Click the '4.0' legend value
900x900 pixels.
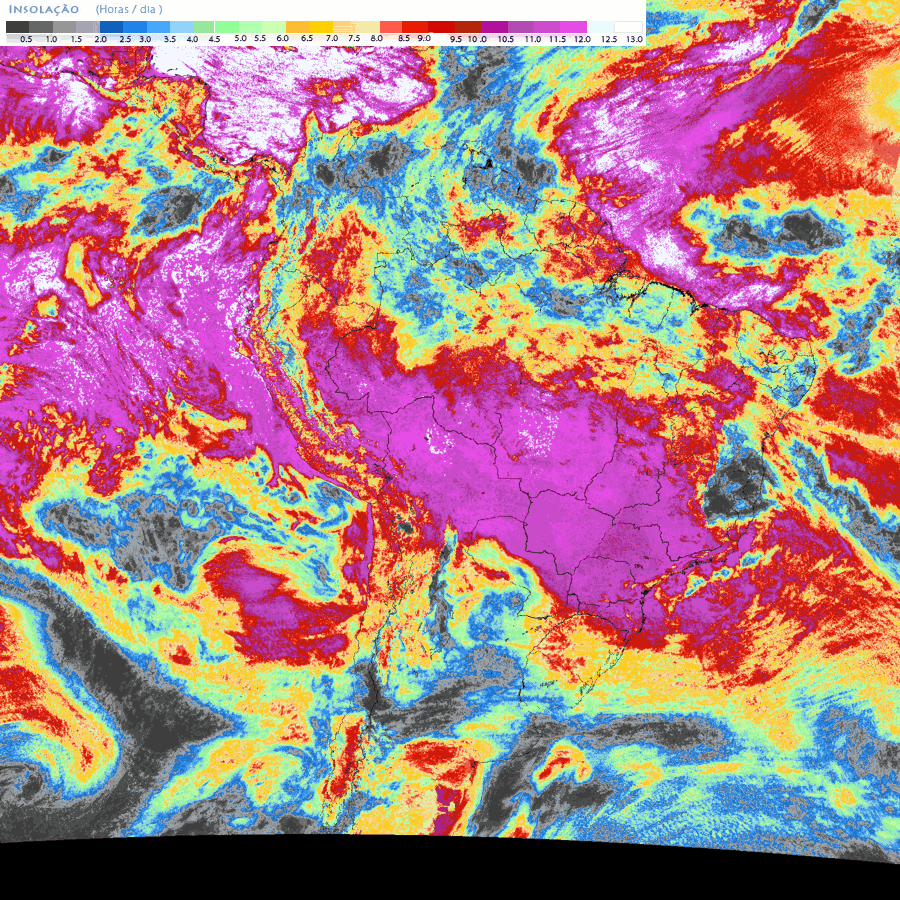[x=192, y=39]
